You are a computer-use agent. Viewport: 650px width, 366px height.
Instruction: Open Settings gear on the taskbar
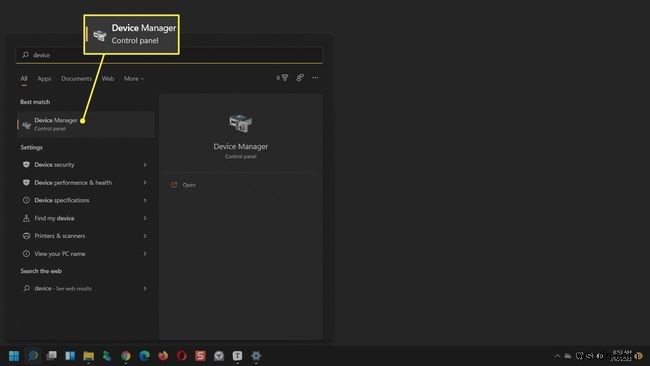tap(256, 356)
